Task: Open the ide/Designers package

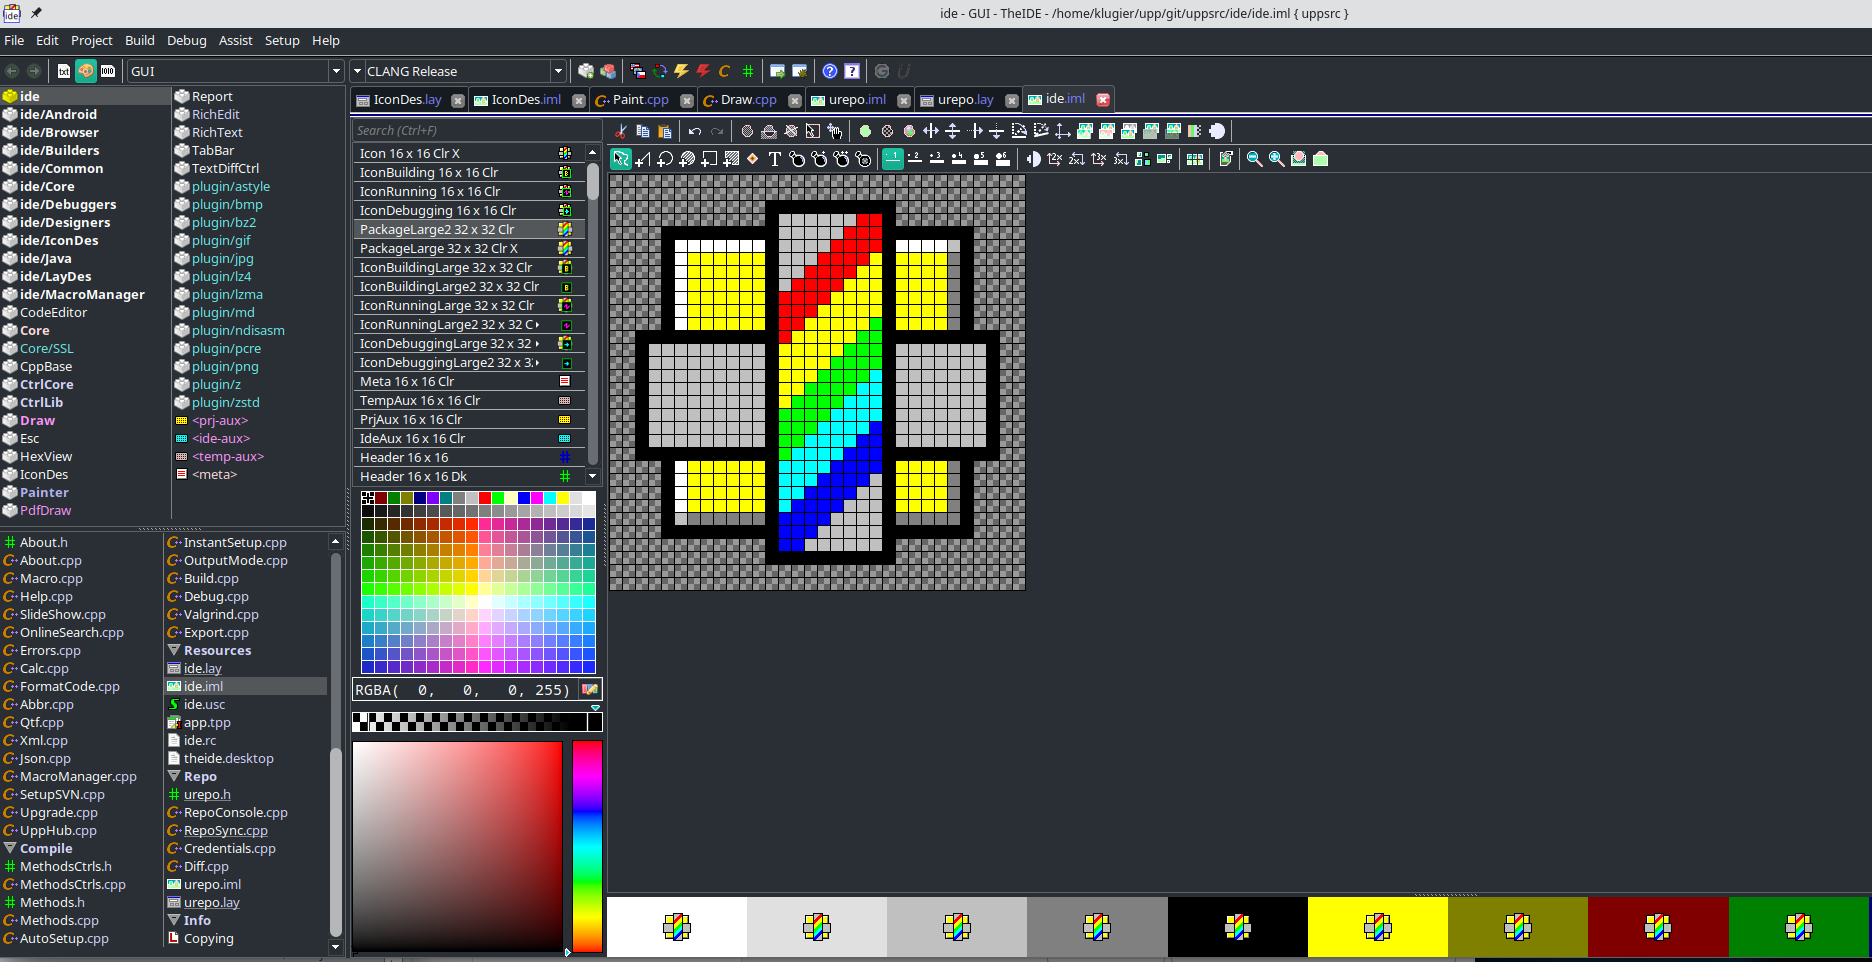Action: coord(65,222)
